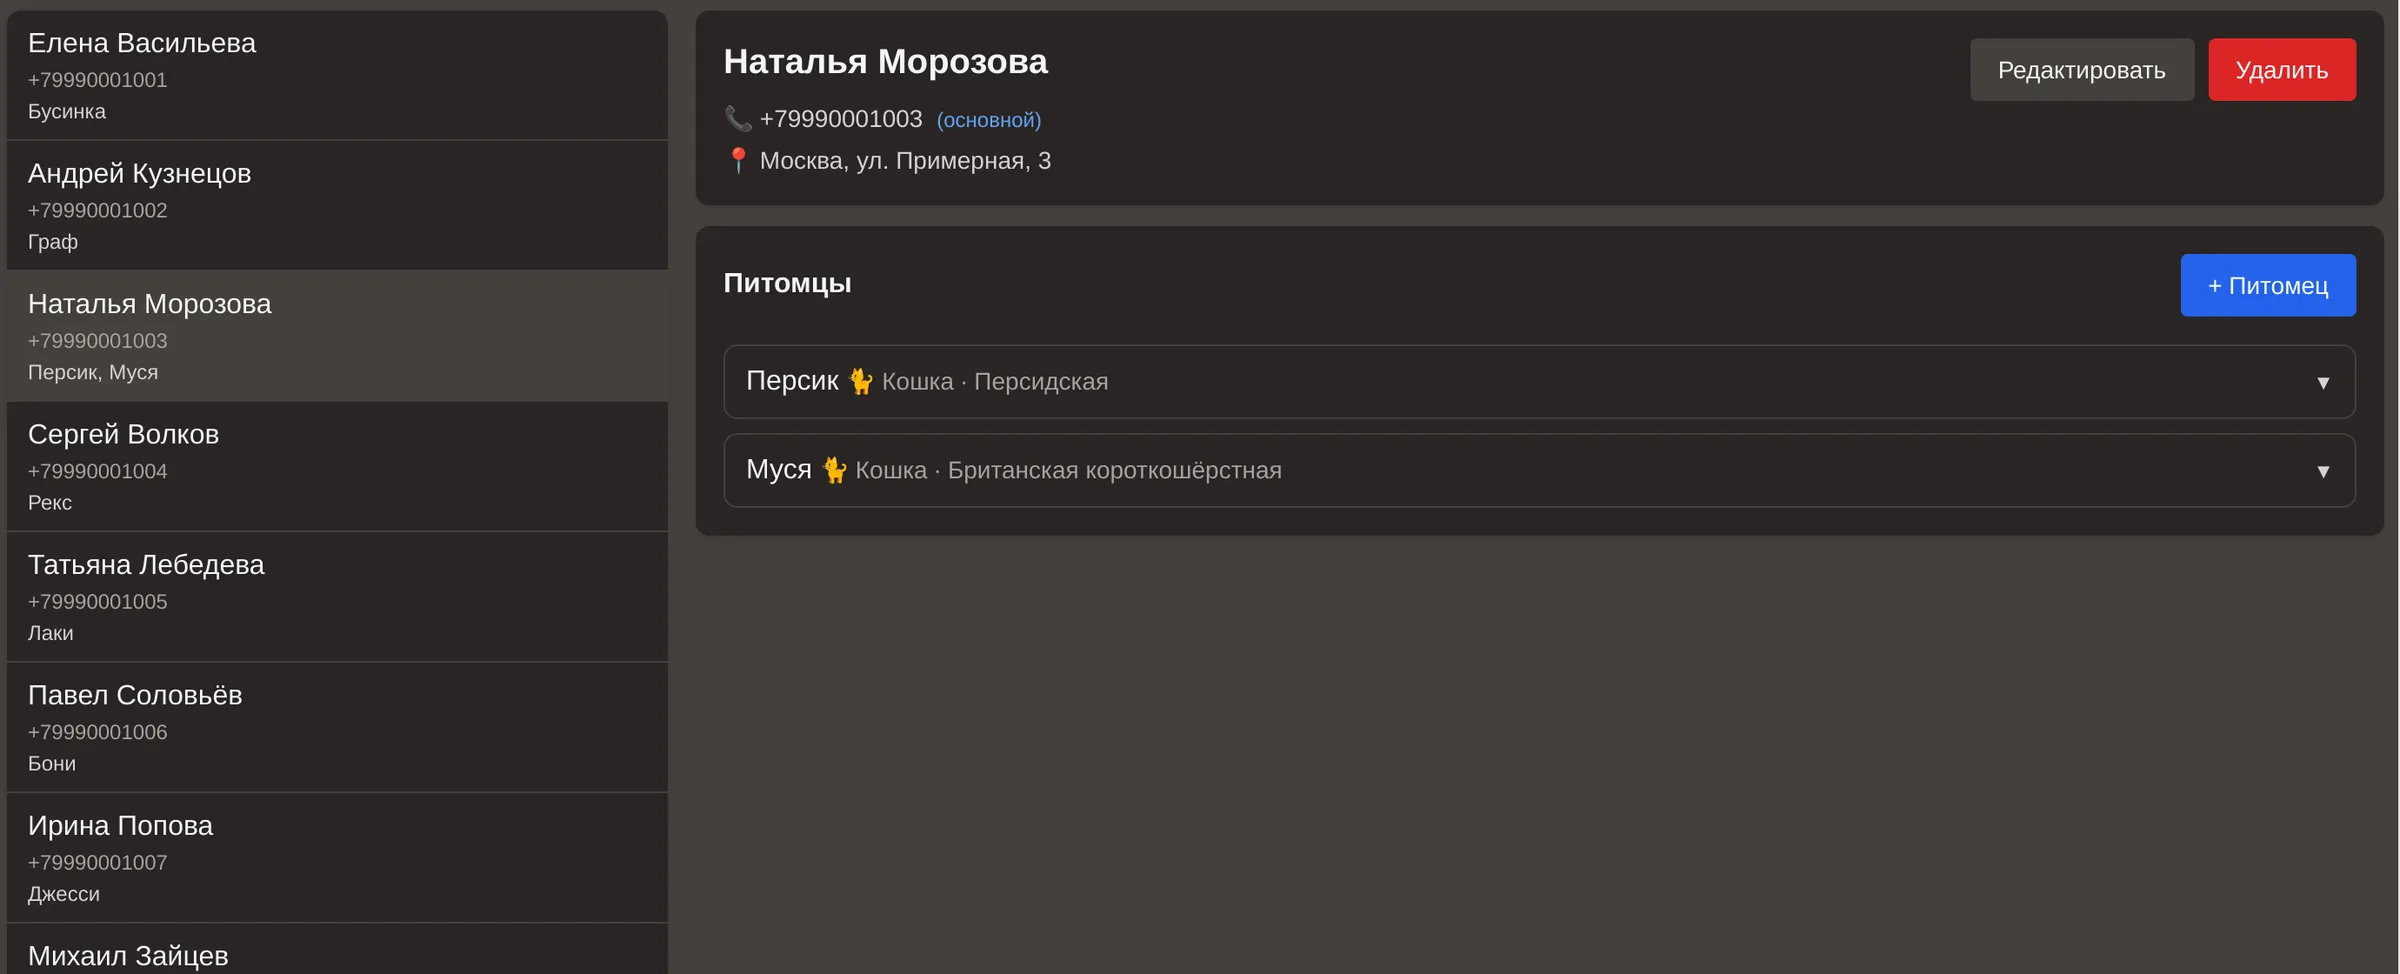Click phone number +79990001006 in the list
Viewport: 2400px width, 974px height.
98,732
